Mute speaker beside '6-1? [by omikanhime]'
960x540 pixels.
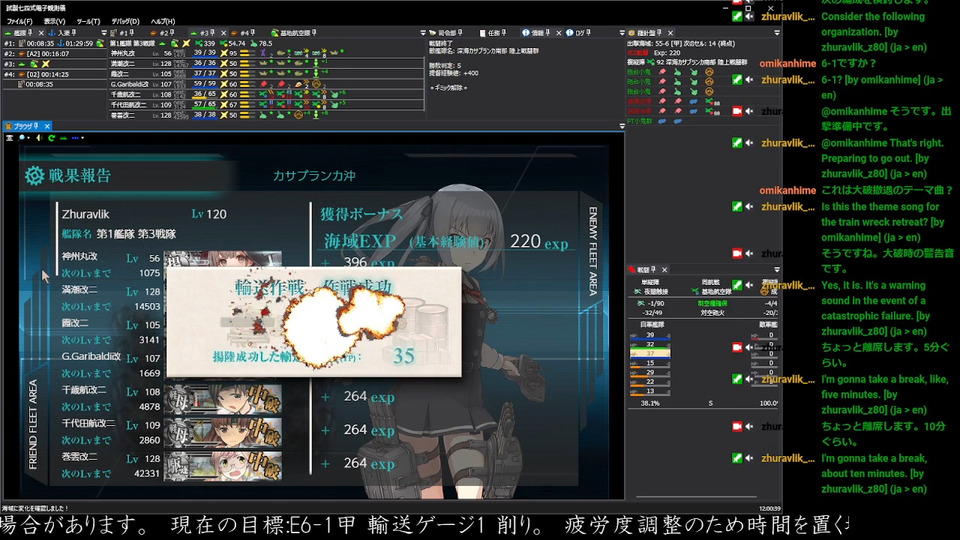(749, 80)
